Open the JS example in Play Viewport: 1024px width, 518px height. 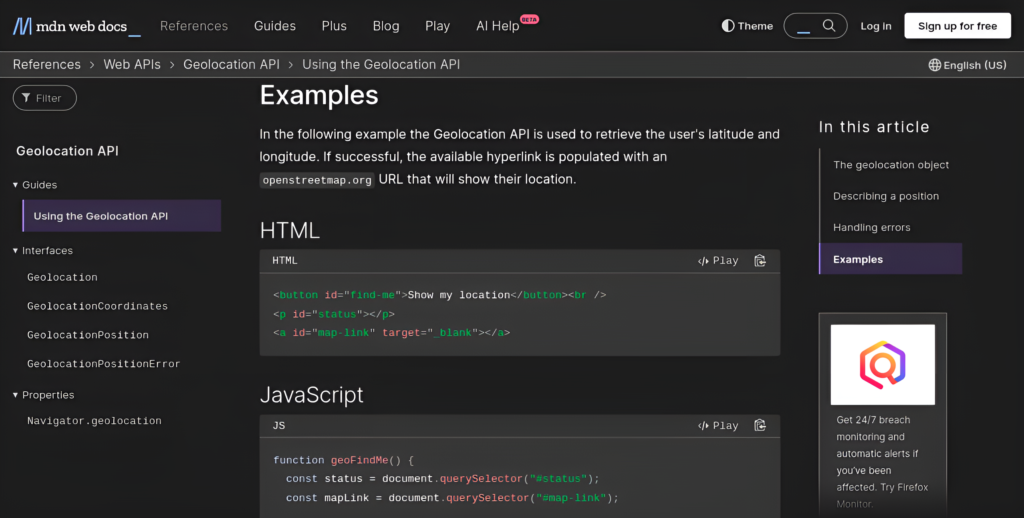click(x=718, y=426)
